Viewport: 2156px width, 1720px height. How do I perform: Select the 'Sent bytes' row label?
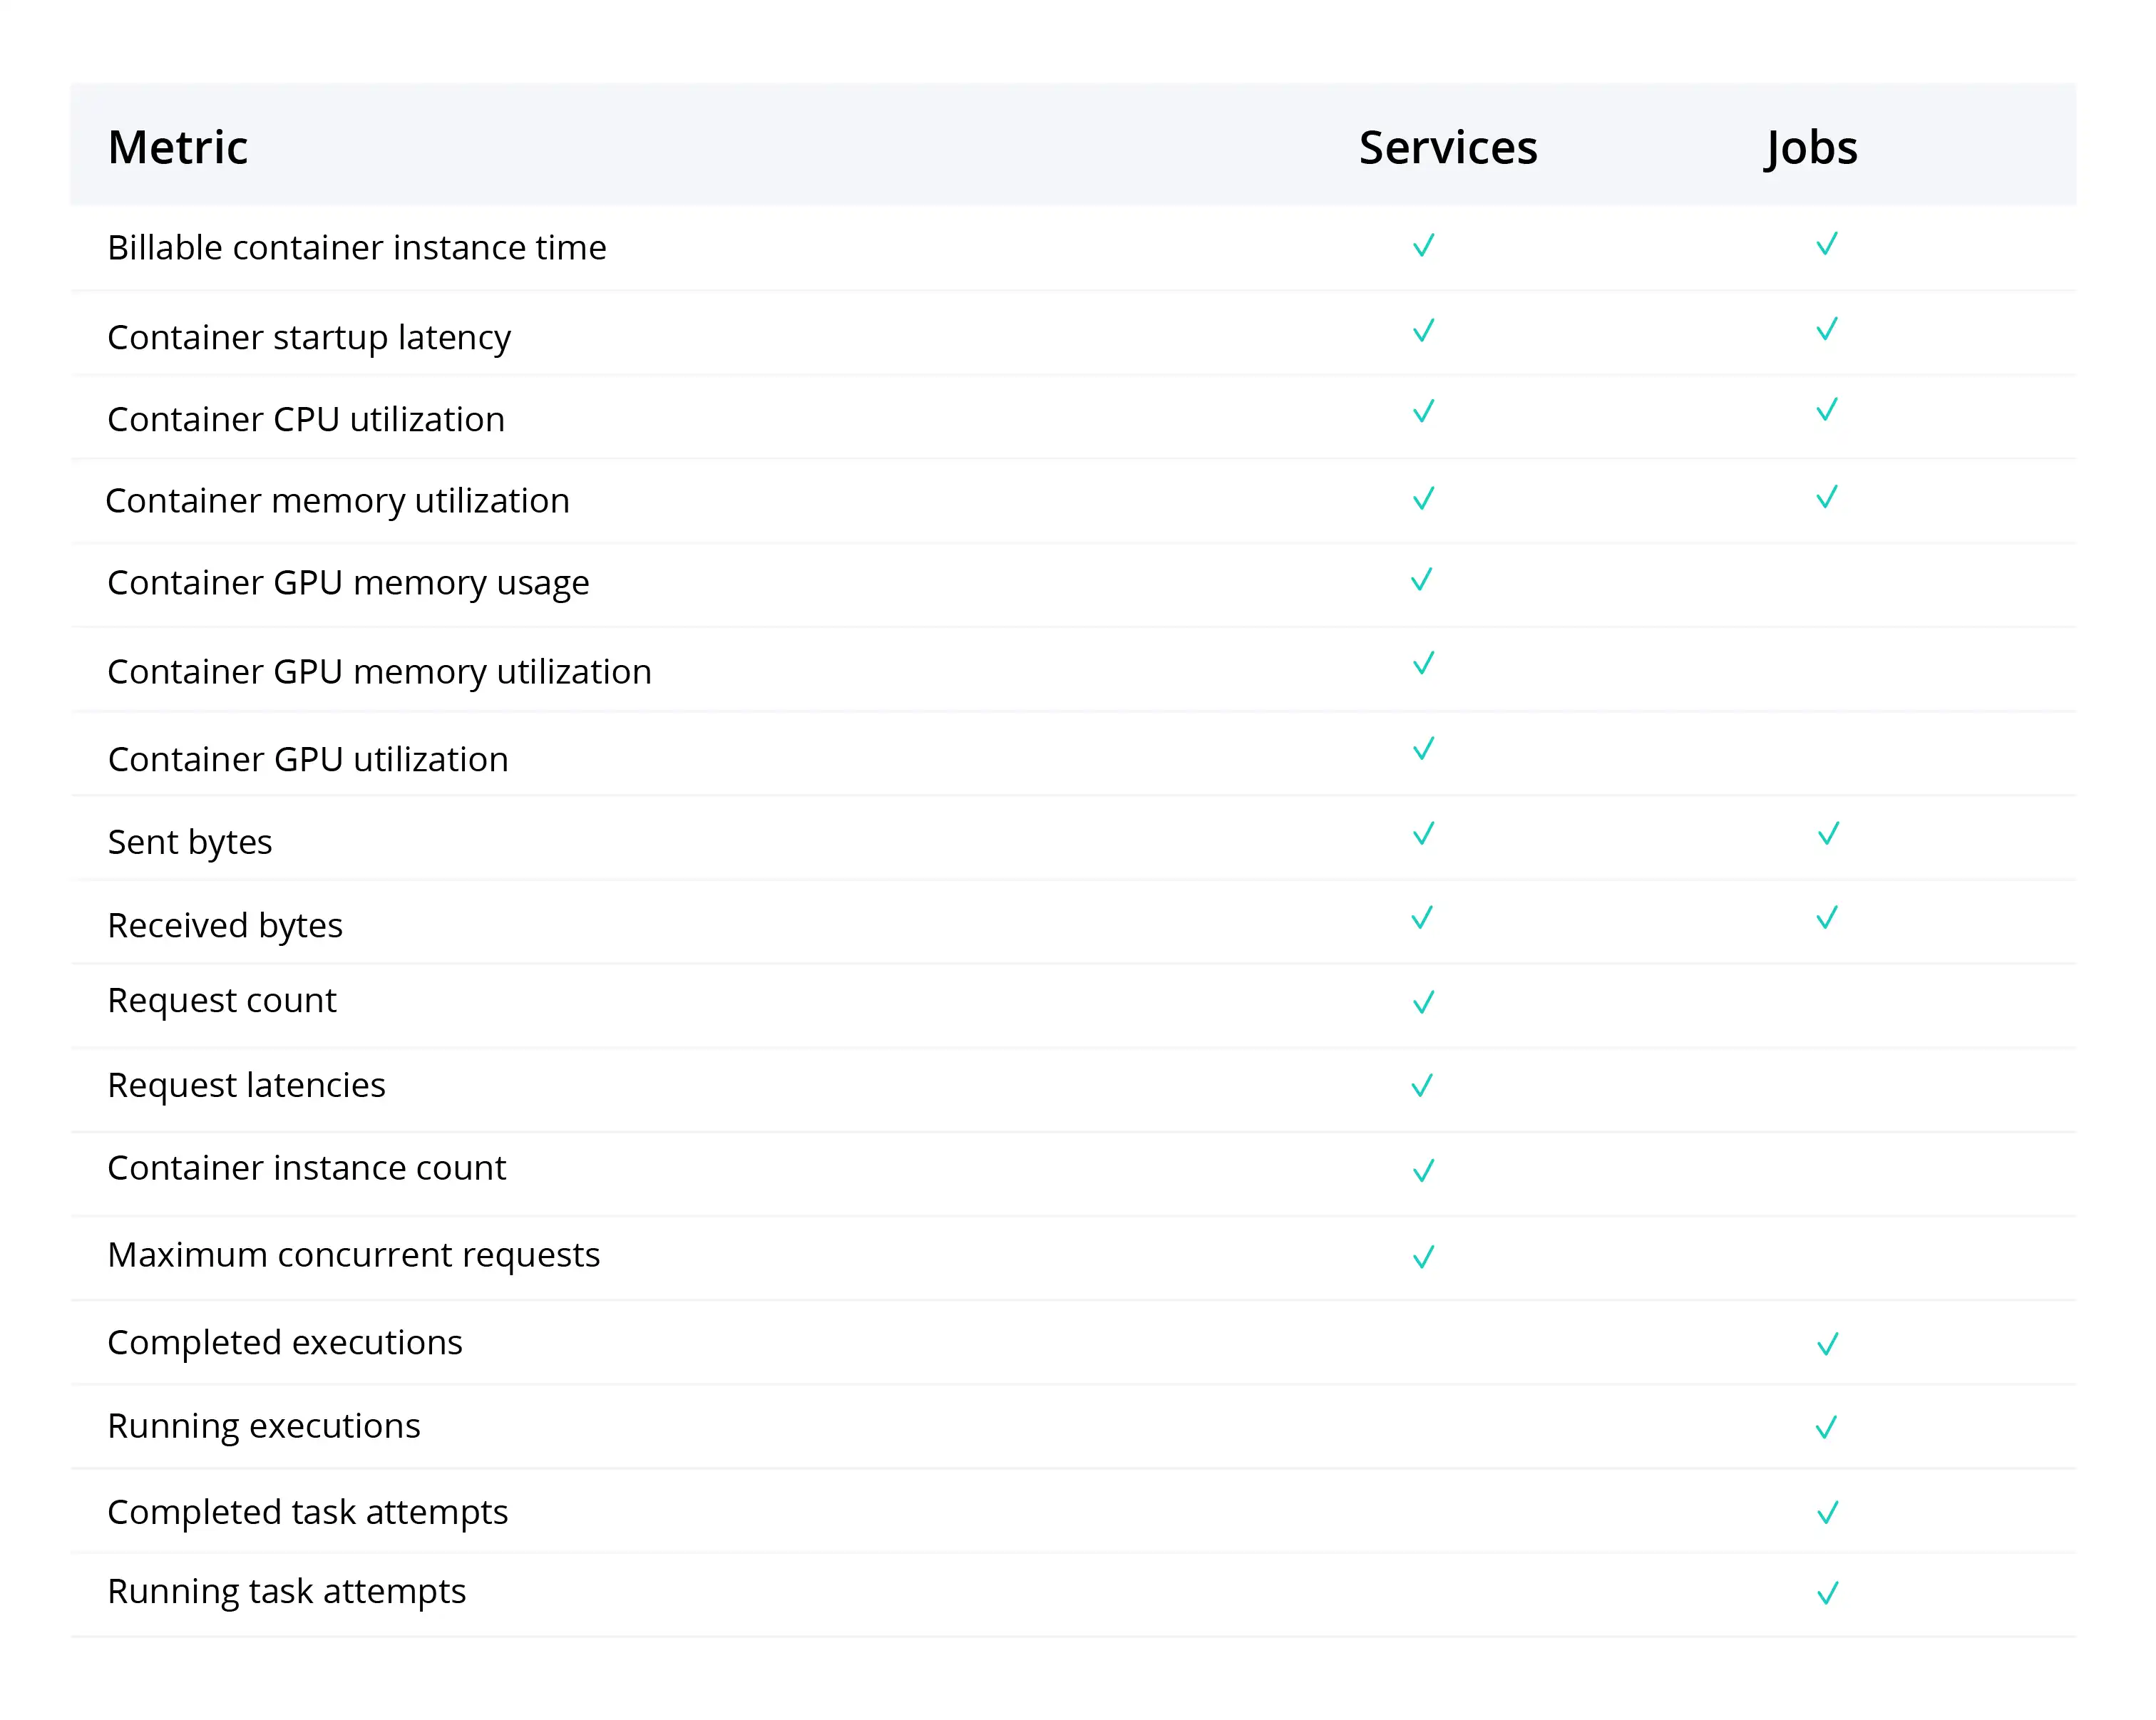[190, 843]
